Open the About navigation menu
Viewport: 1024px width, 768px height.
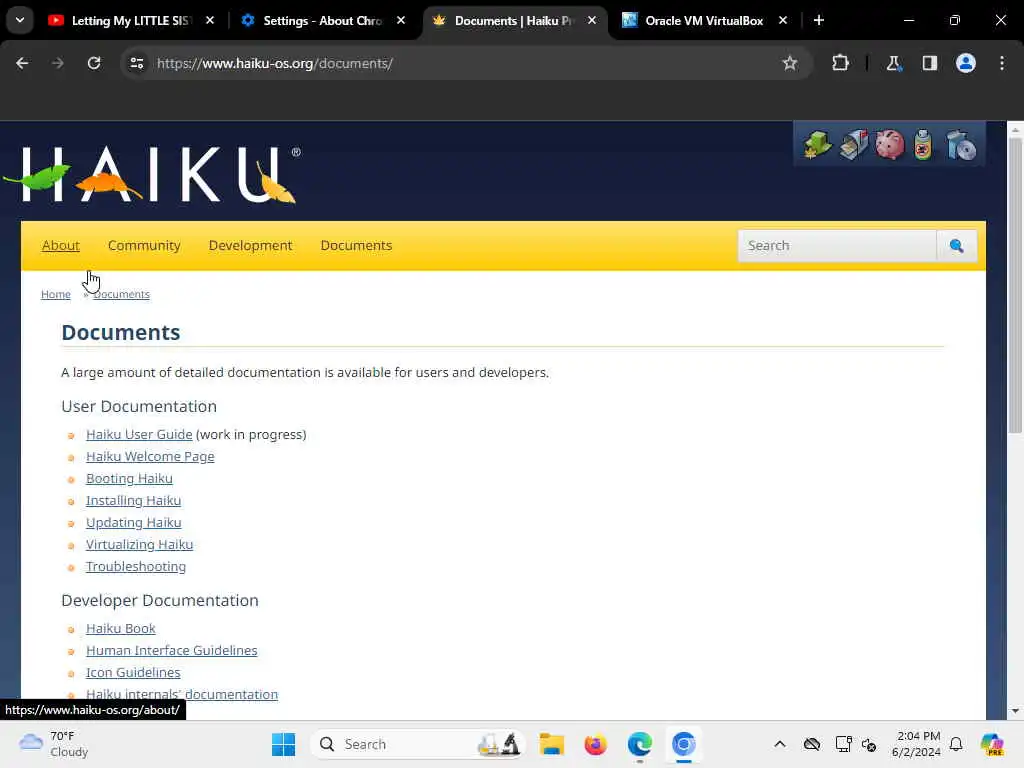(x=61, y=246)
